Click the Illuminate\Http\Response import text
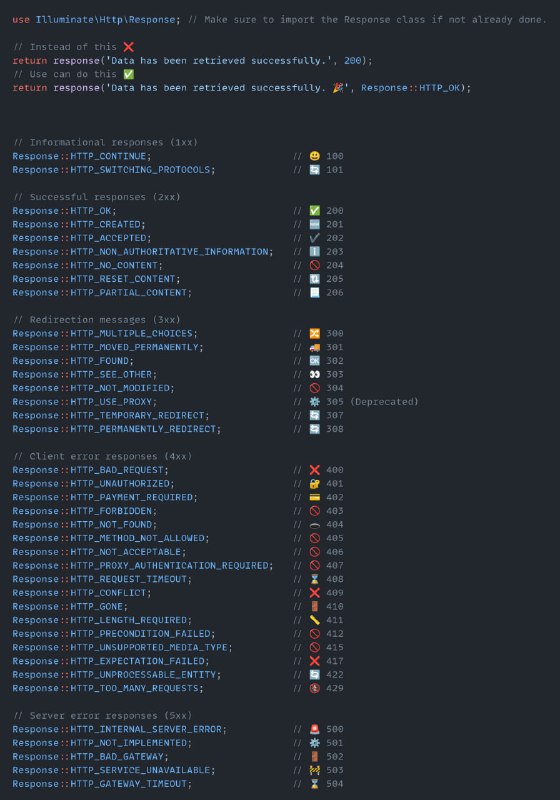 point(106,19)
